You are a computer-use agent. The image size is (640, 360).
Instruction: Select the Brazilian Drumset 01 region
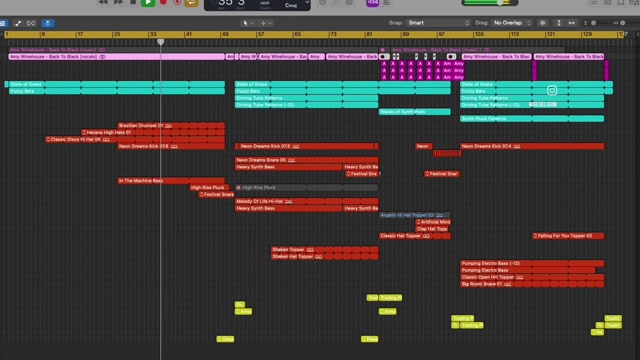pos(171,125)
